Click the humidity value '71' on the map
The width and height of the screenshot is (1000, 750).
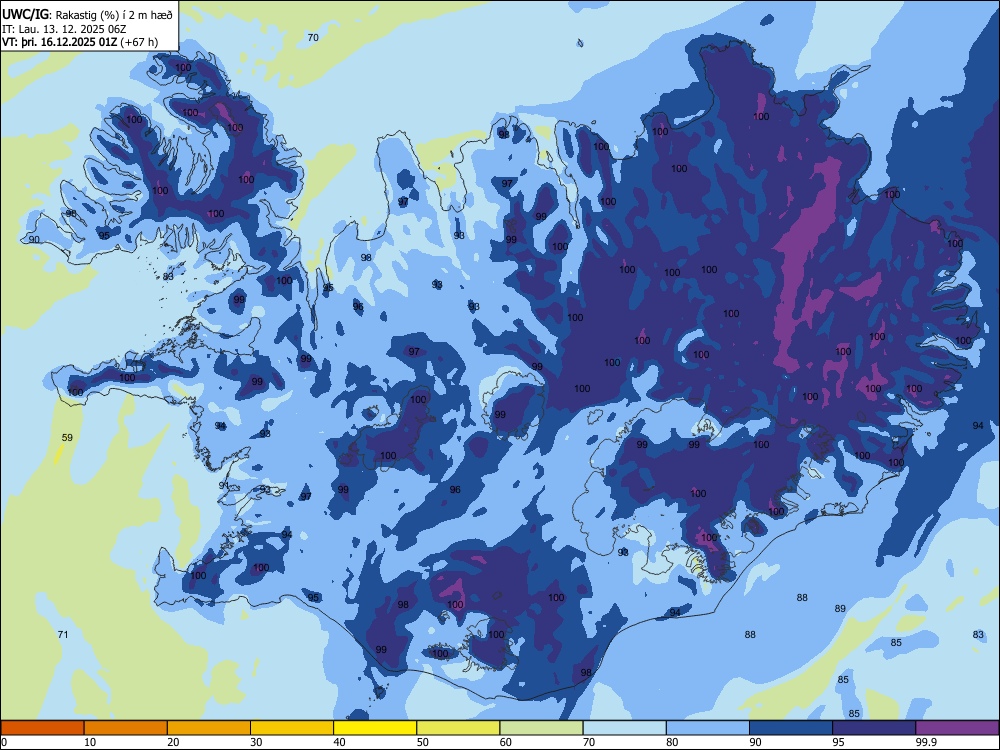[62, 635]
